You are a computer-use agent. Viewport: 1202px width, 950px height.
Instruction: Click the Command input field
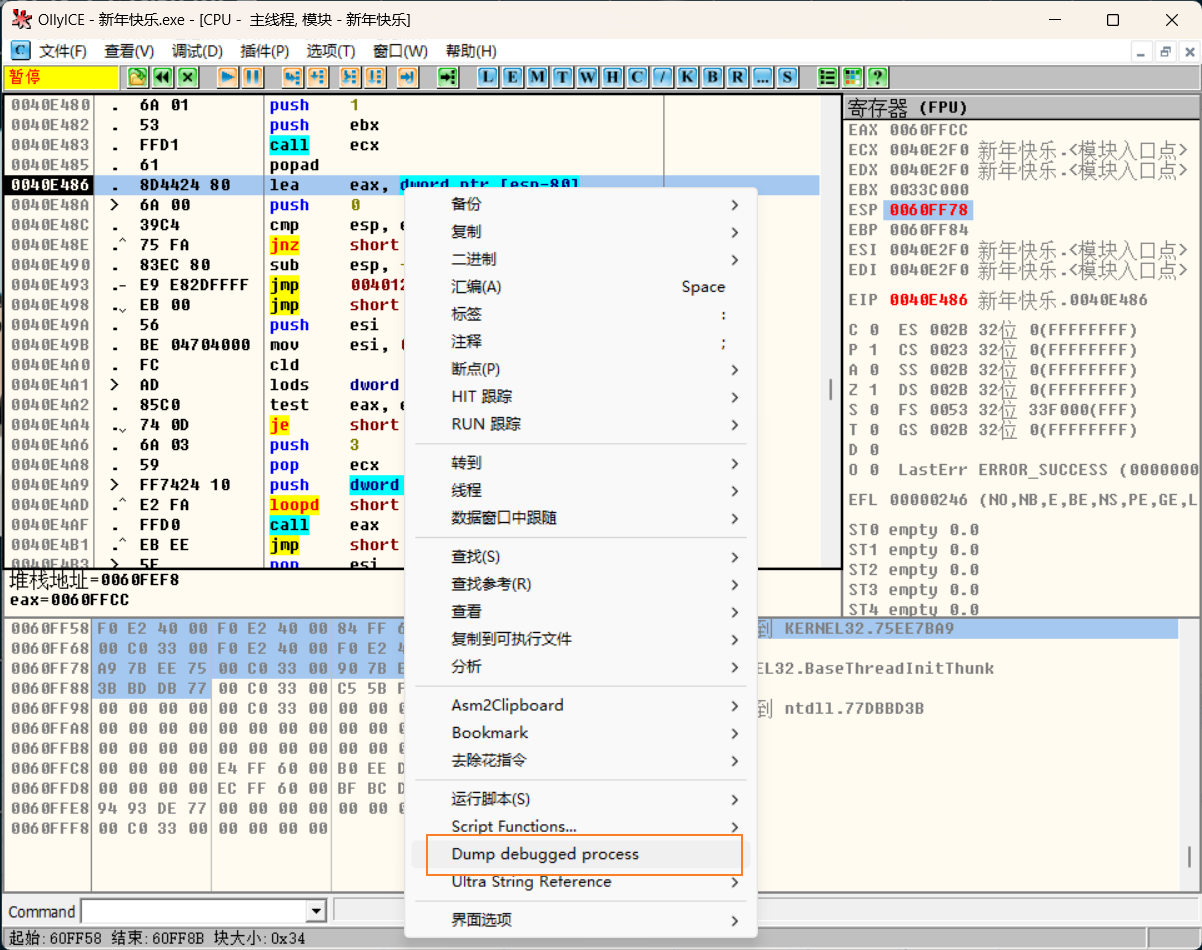coord(194,911)
